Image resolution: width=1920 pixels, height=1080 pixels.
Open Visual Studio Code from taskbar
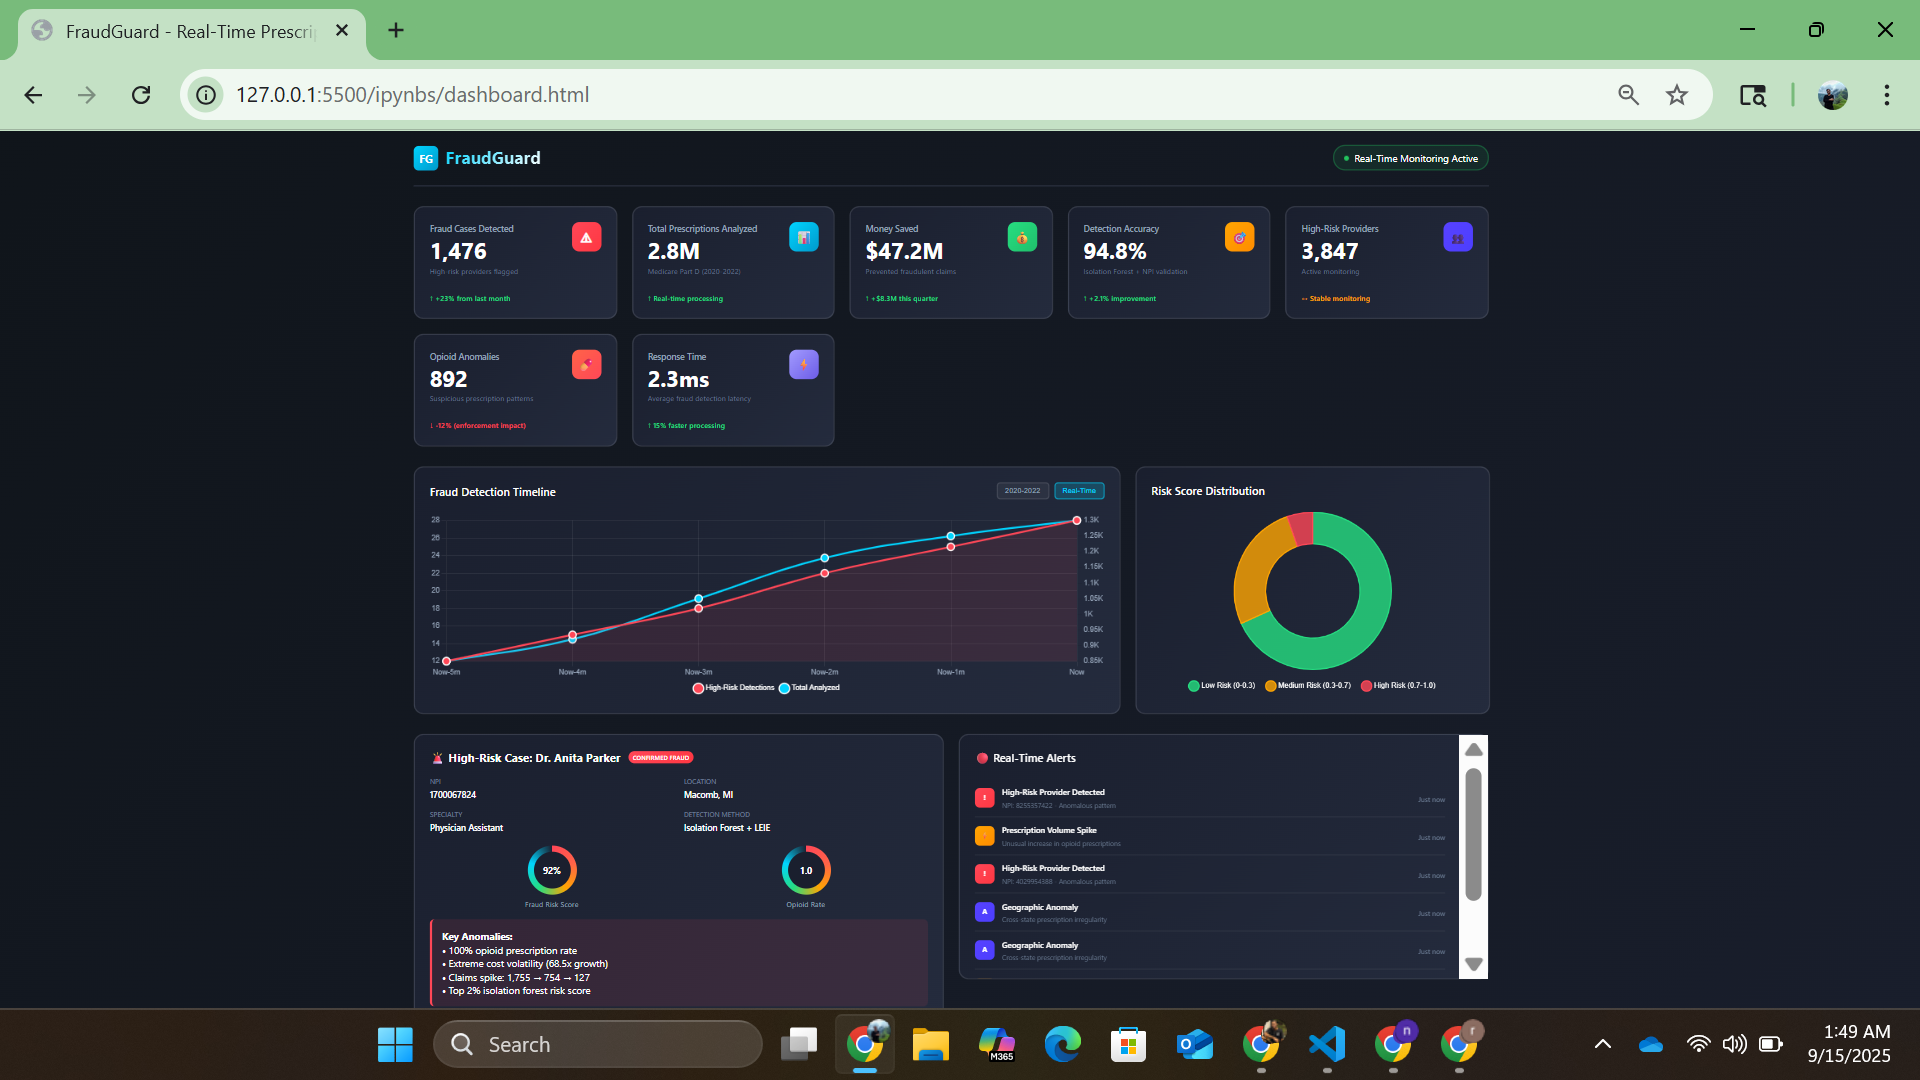[x=1327, y=1044]
